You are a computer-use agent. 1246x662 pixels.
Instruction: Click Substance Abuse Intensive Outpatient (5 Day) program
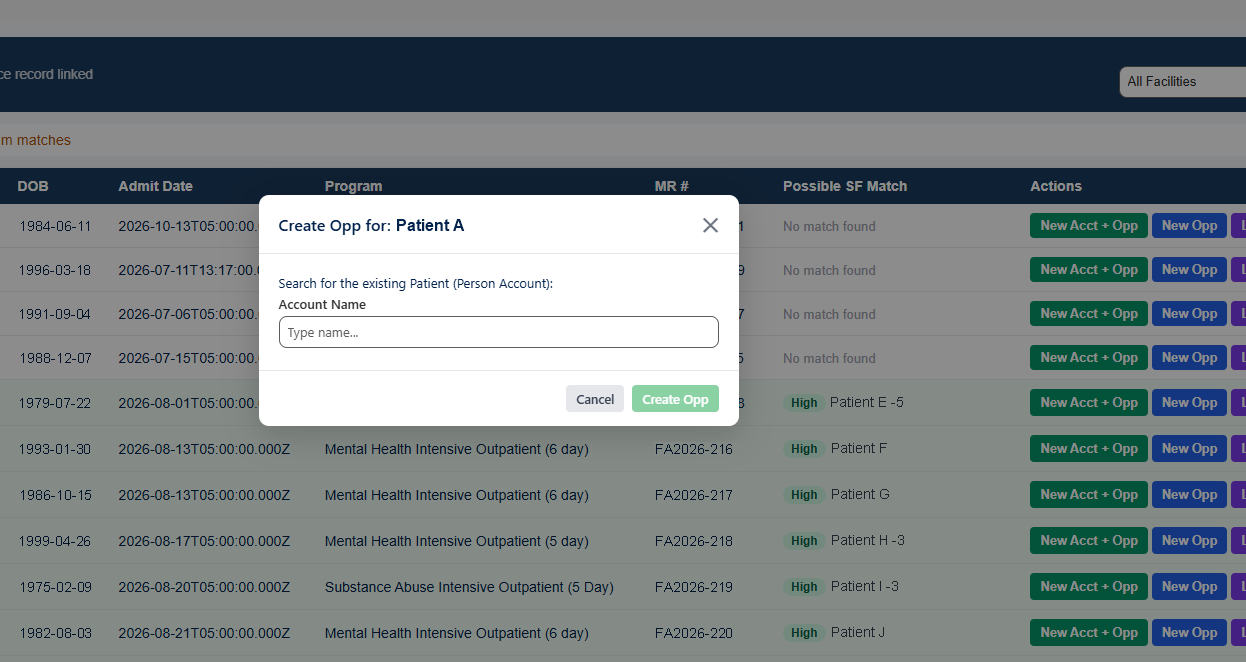point(469,587)
